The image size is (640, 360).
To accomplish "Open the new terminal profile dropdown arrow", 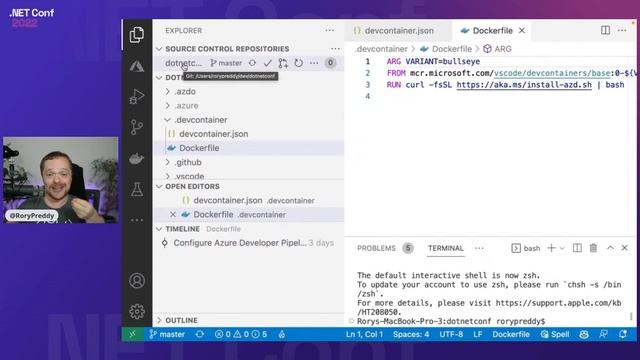I will 562,248.
